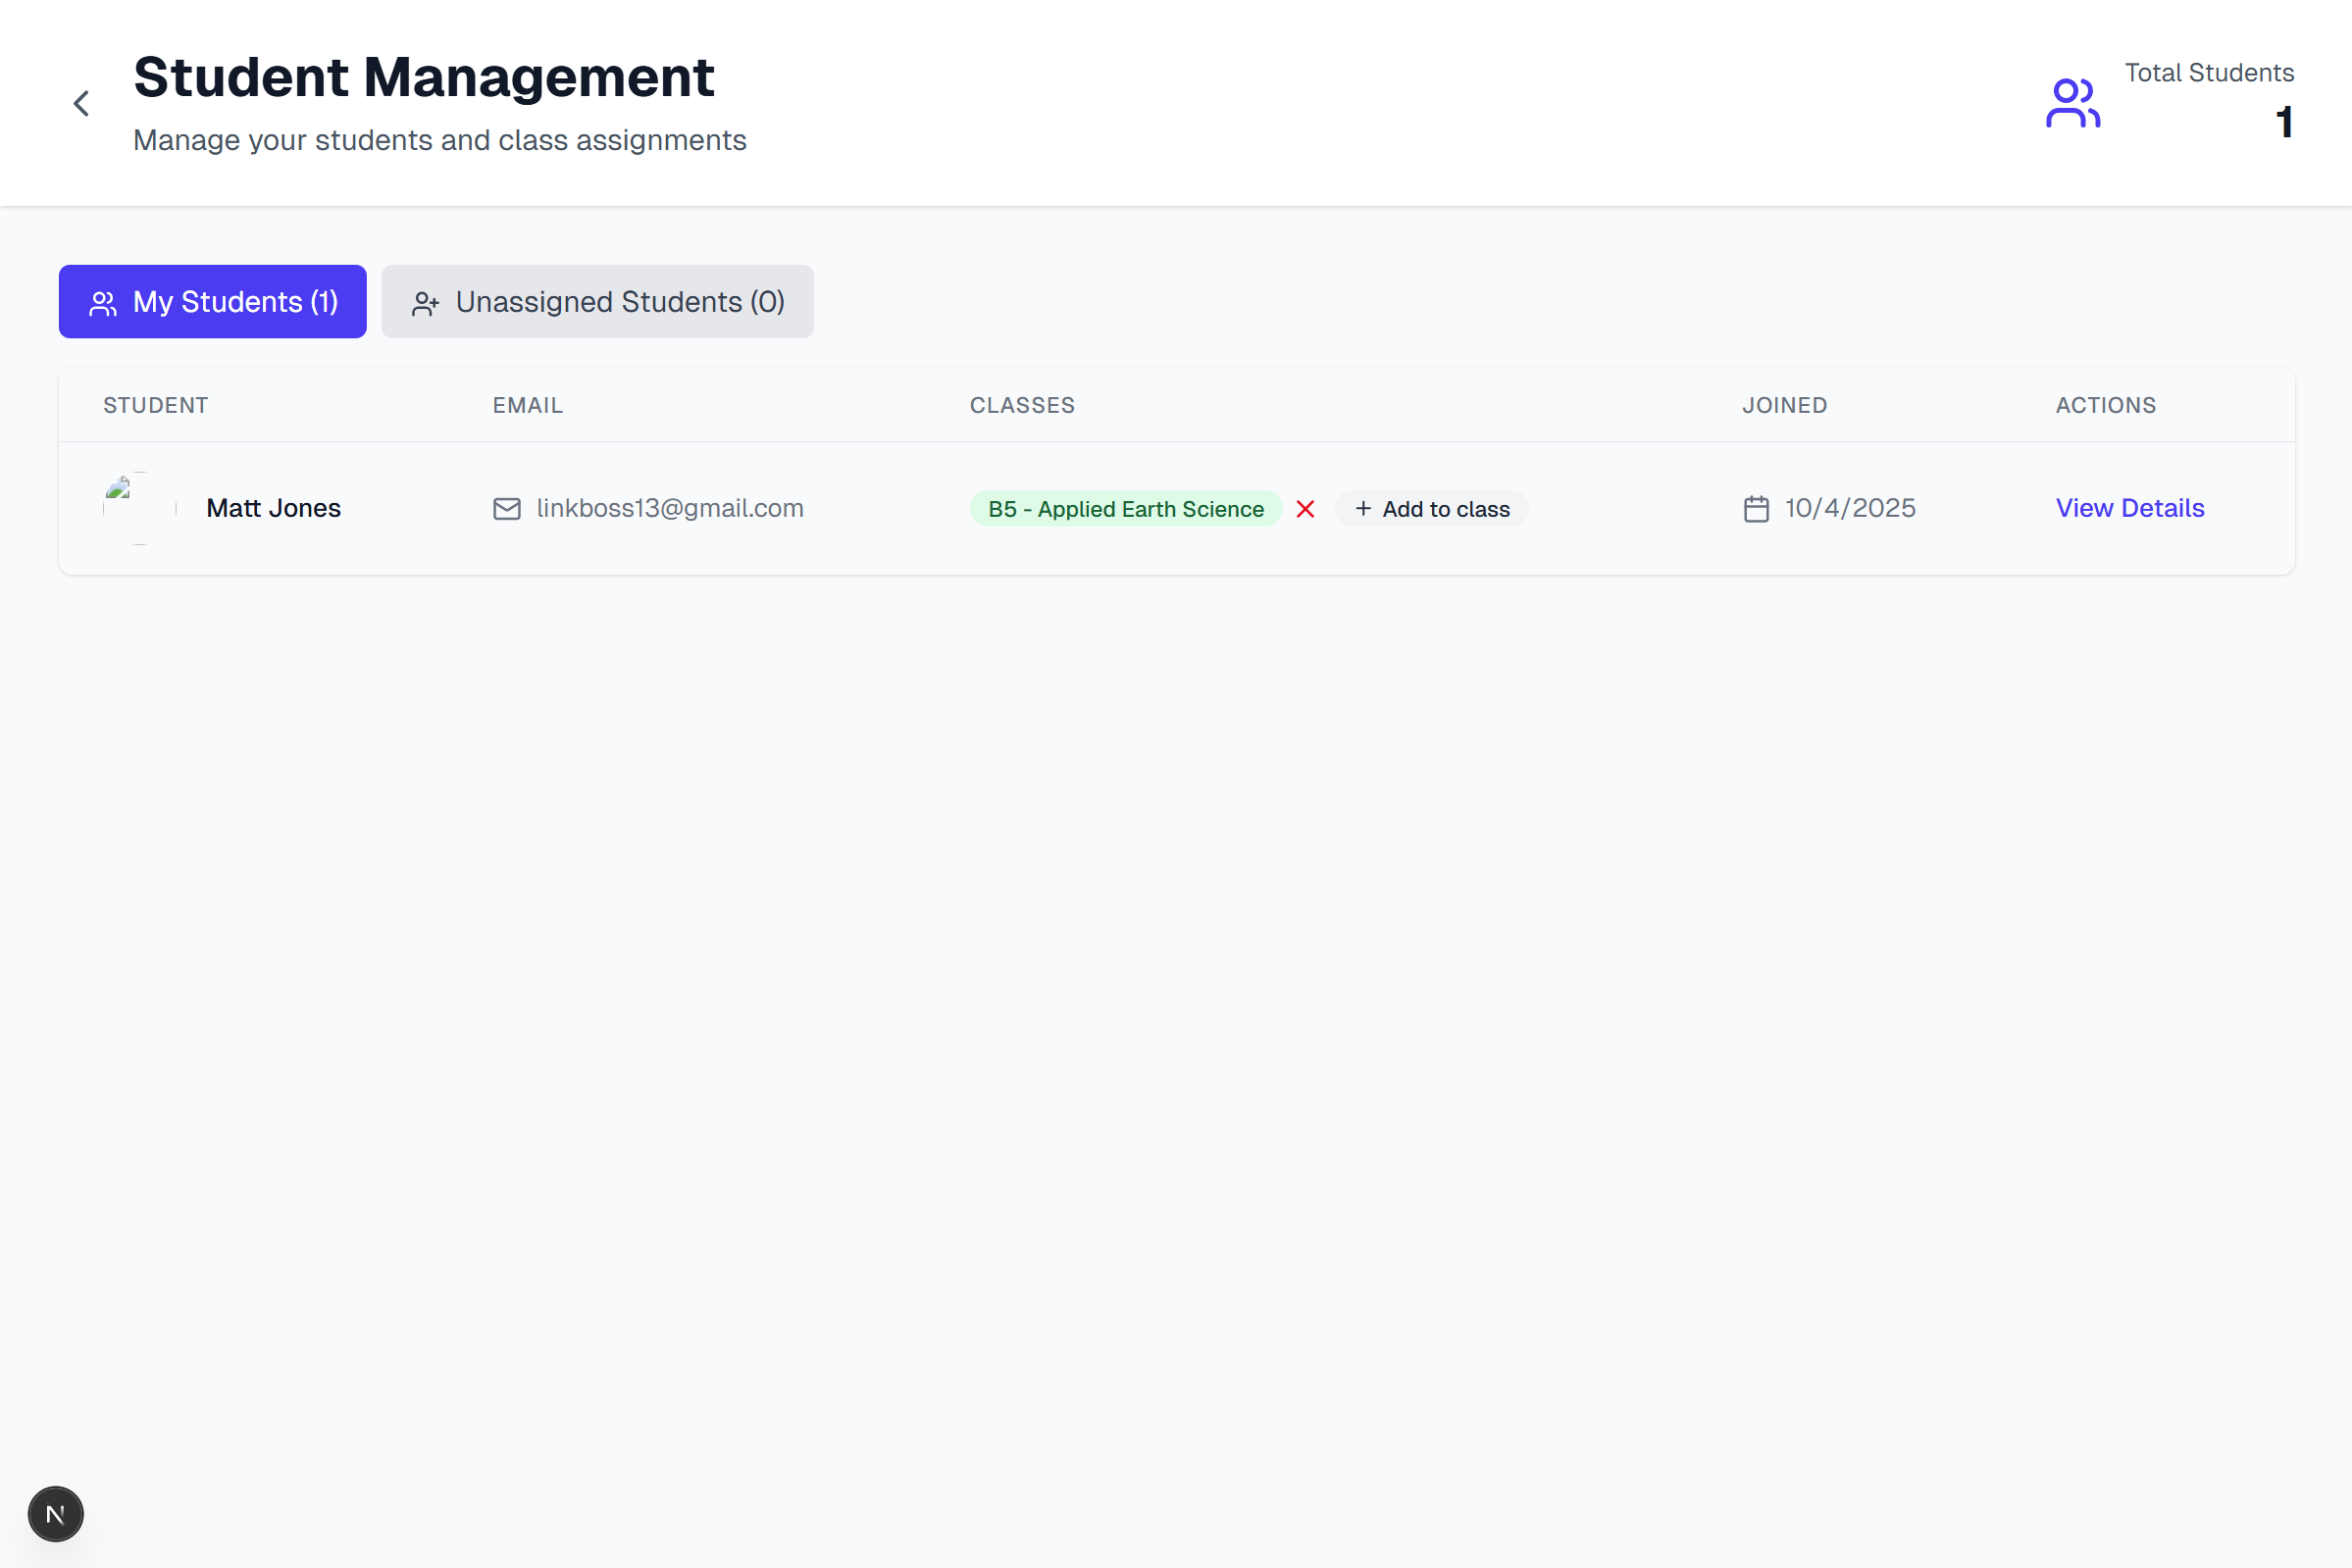The height and width of the screenshot is (1568, 2352).
Task: Click the Add to class button
Action: [1432, 508]
